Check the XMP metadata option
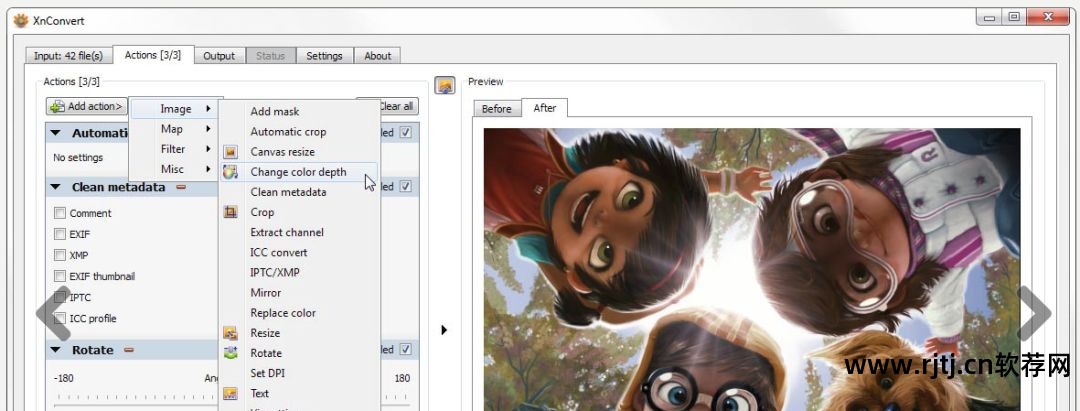The image size is (1080, 411). pos(60,255)
